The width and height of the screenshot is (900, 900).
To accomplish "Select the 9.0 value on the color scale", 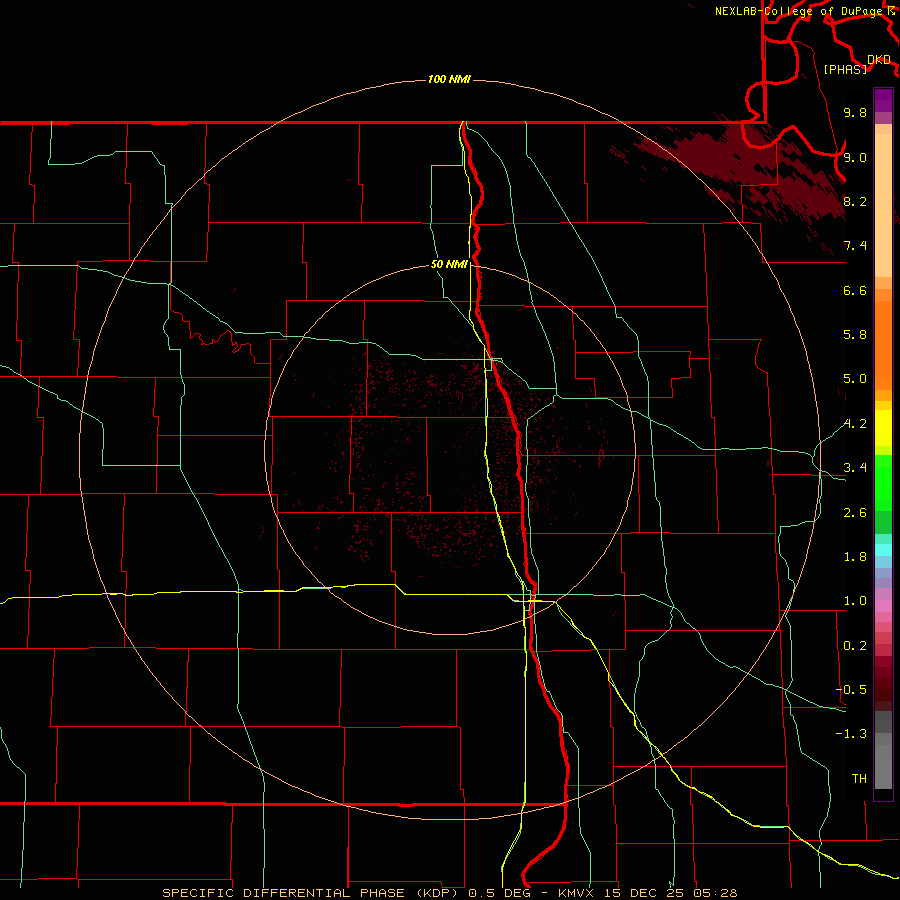I will [x=855, y=157].
